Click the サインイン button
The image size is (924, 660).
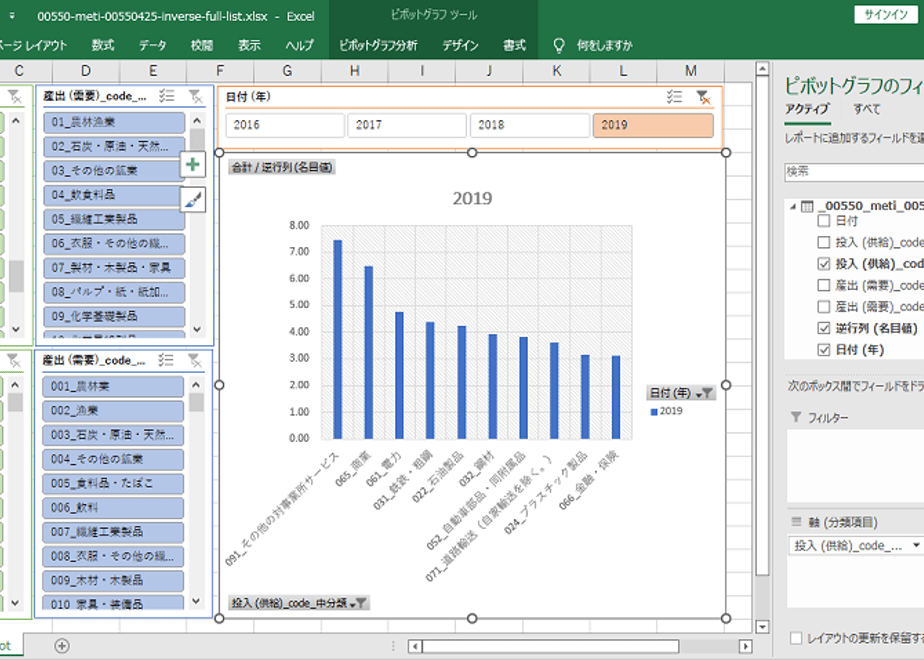(x=886, y=15)
